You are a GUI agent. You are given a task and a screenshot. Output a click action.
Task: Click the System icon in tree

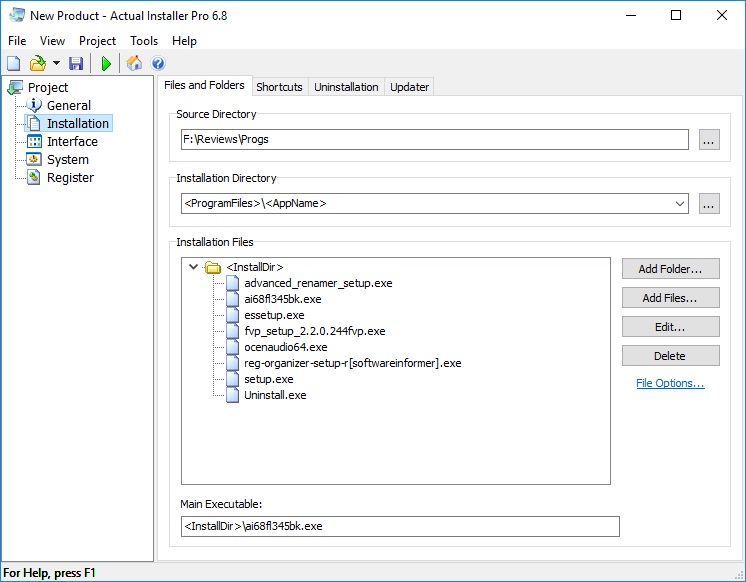[x=34, y=159]
